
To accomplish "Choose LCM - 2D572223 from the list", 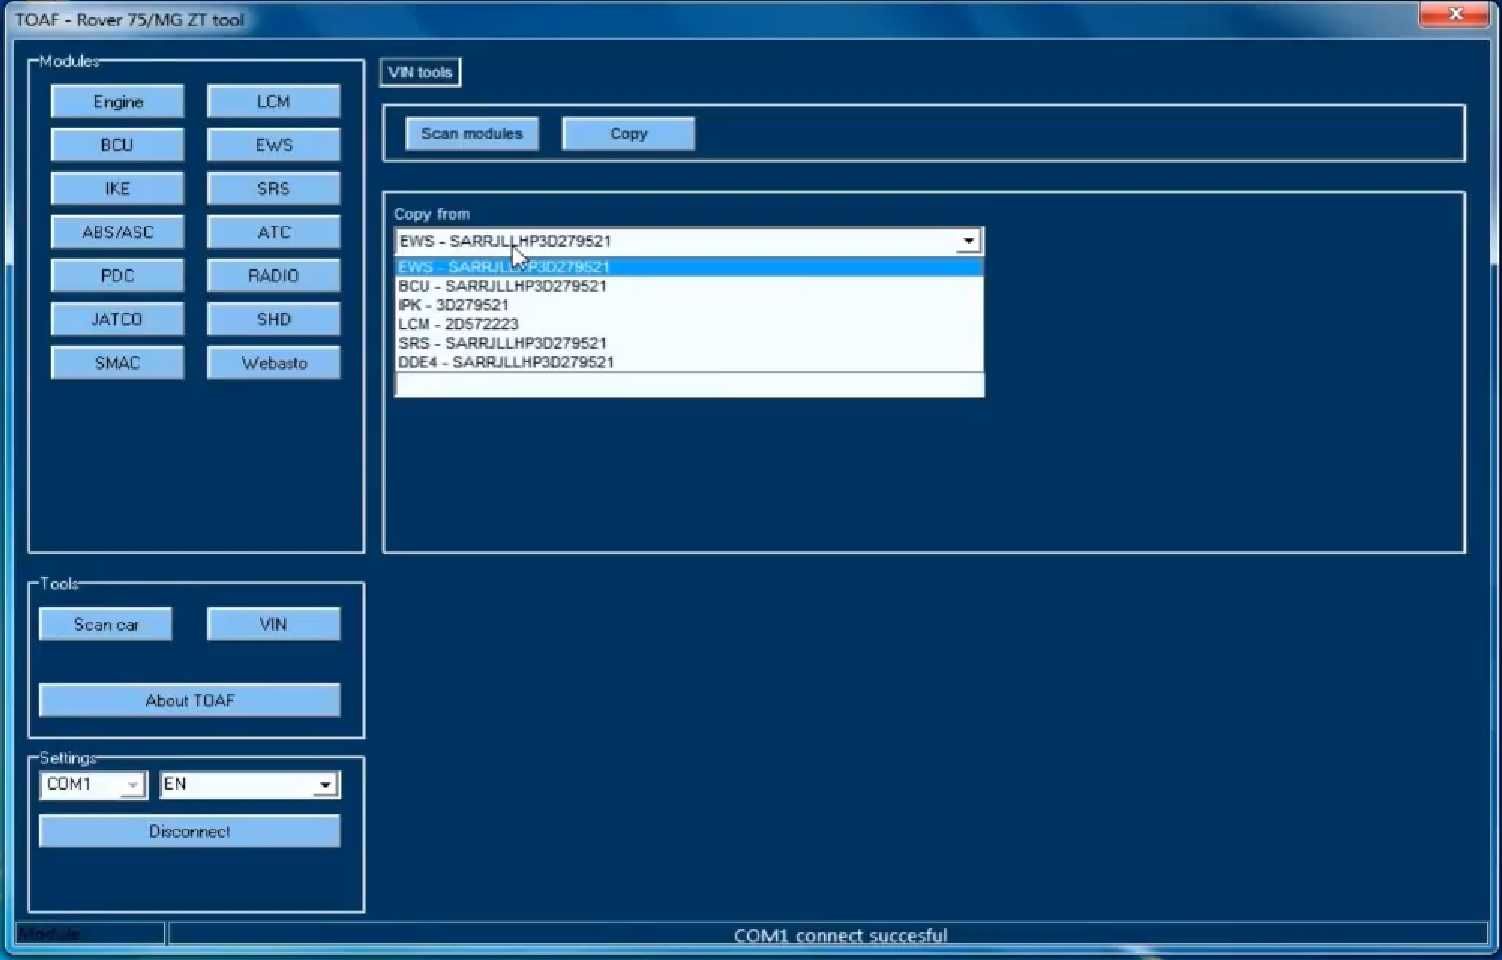I will (x=689, y=324).
